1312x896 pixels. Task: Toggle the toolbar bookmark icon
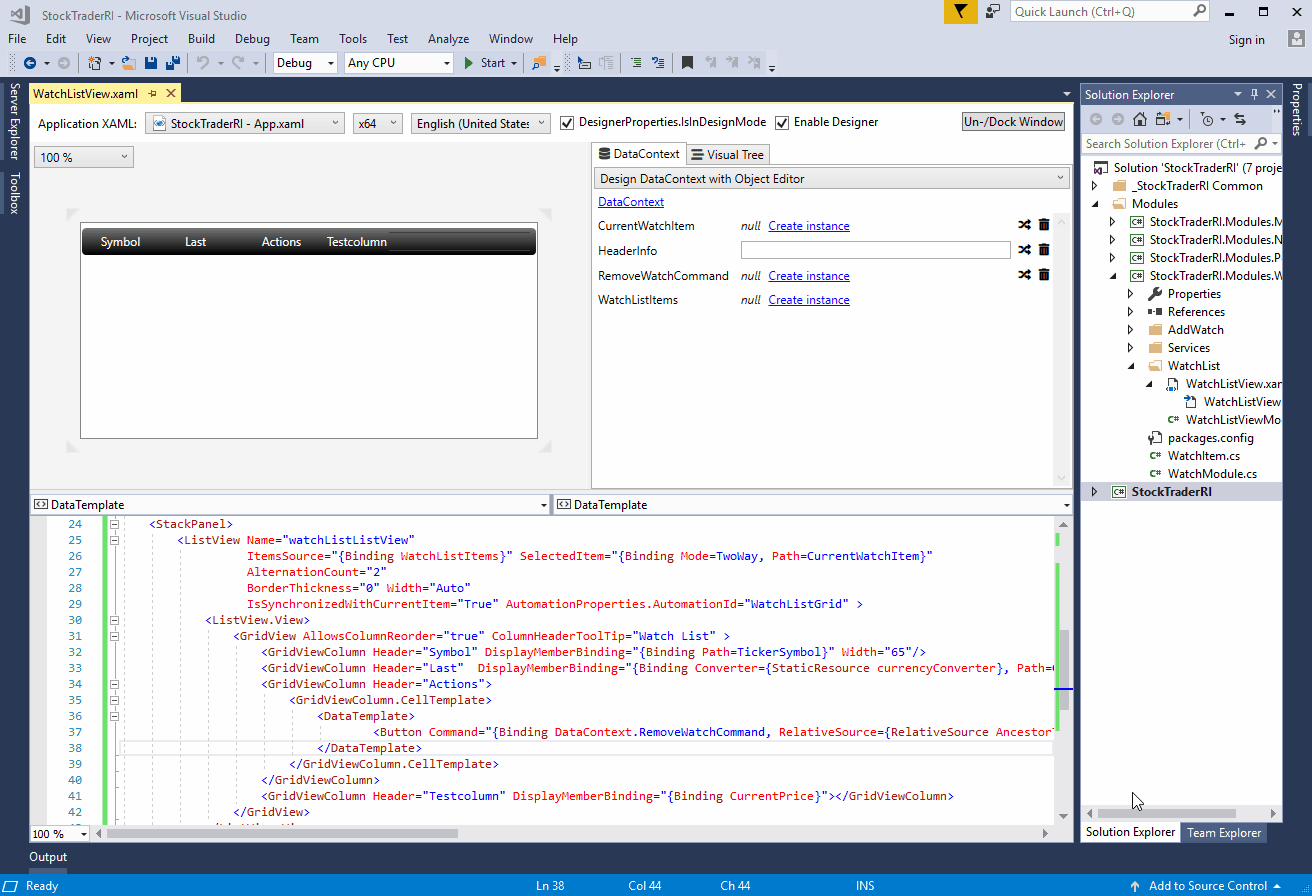(687, 62)
